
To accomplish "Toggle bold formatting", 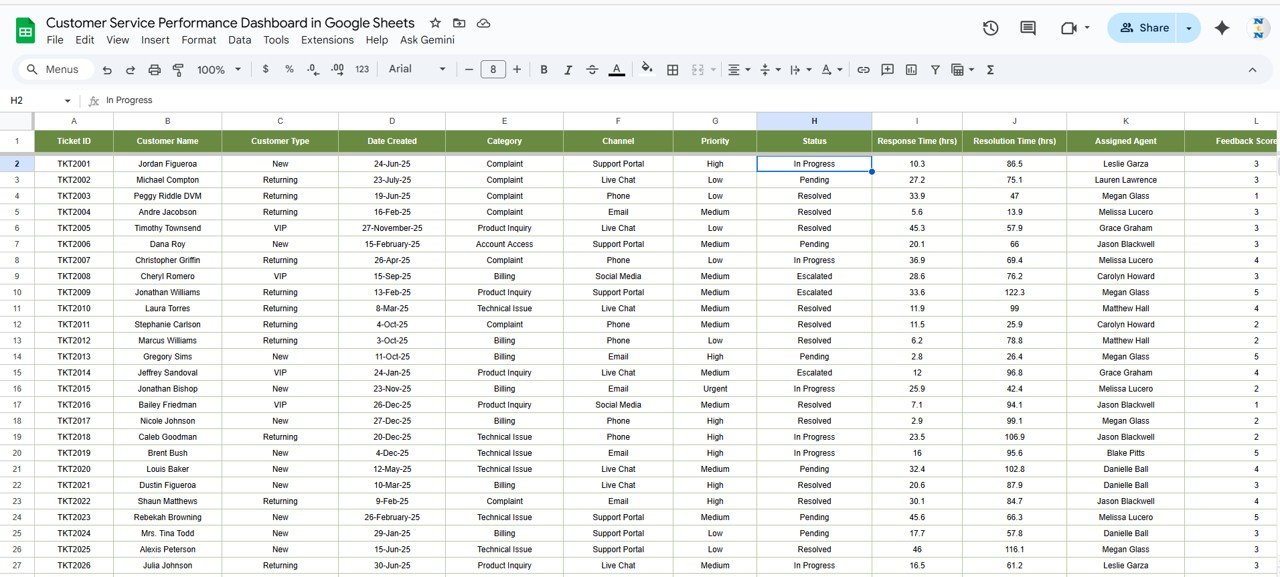I will 543,70.
